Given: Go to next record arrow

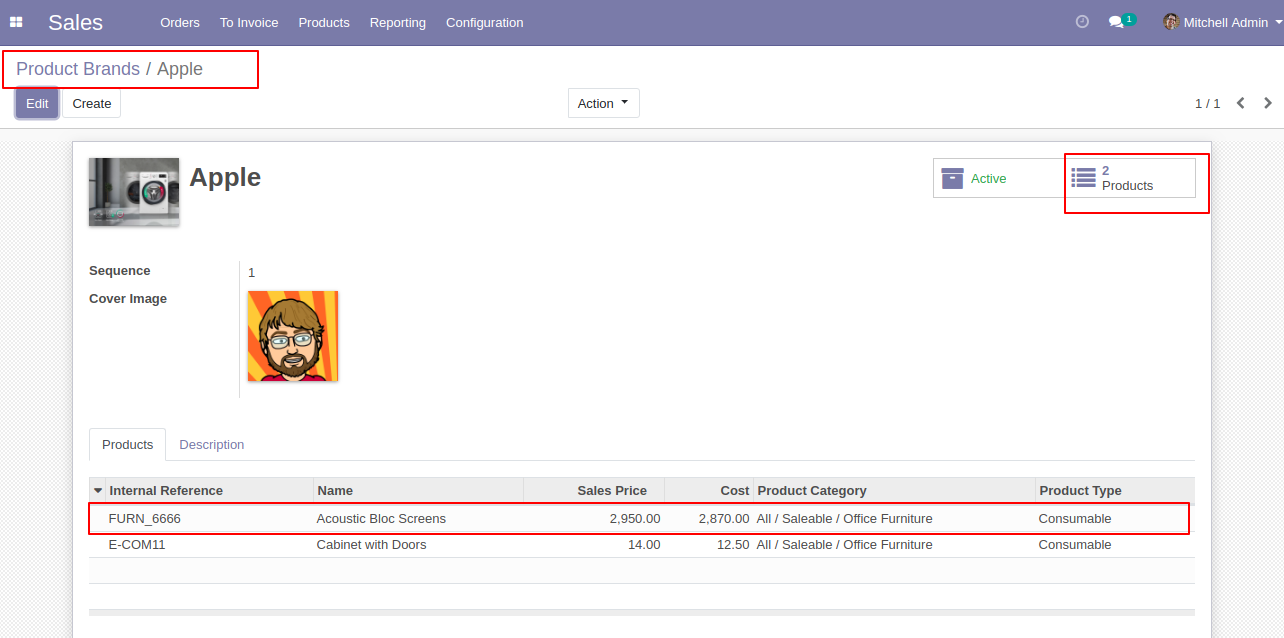Looking at the screenshot, I should click(x=1268, y=103).
